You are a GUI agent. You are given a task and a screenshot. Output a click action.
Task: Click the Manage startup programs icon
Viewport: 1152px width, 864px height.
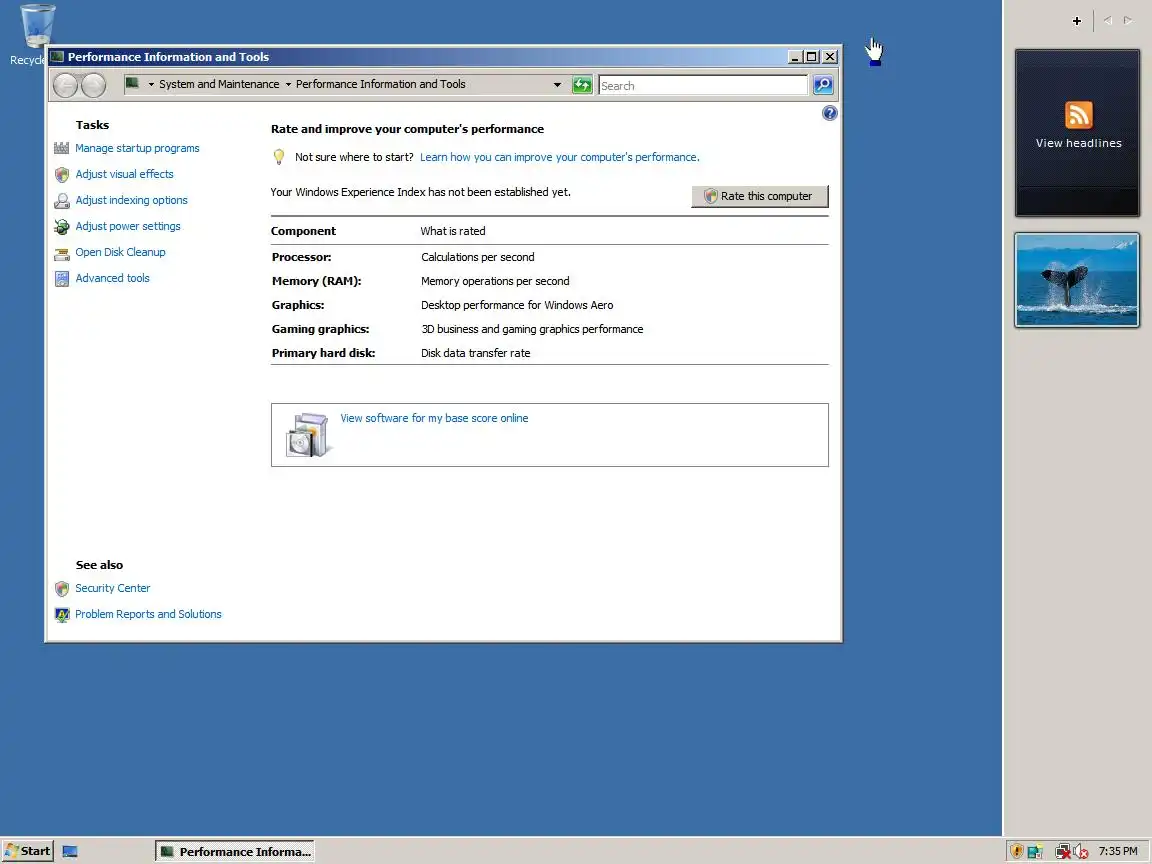[x=62, y=148]
